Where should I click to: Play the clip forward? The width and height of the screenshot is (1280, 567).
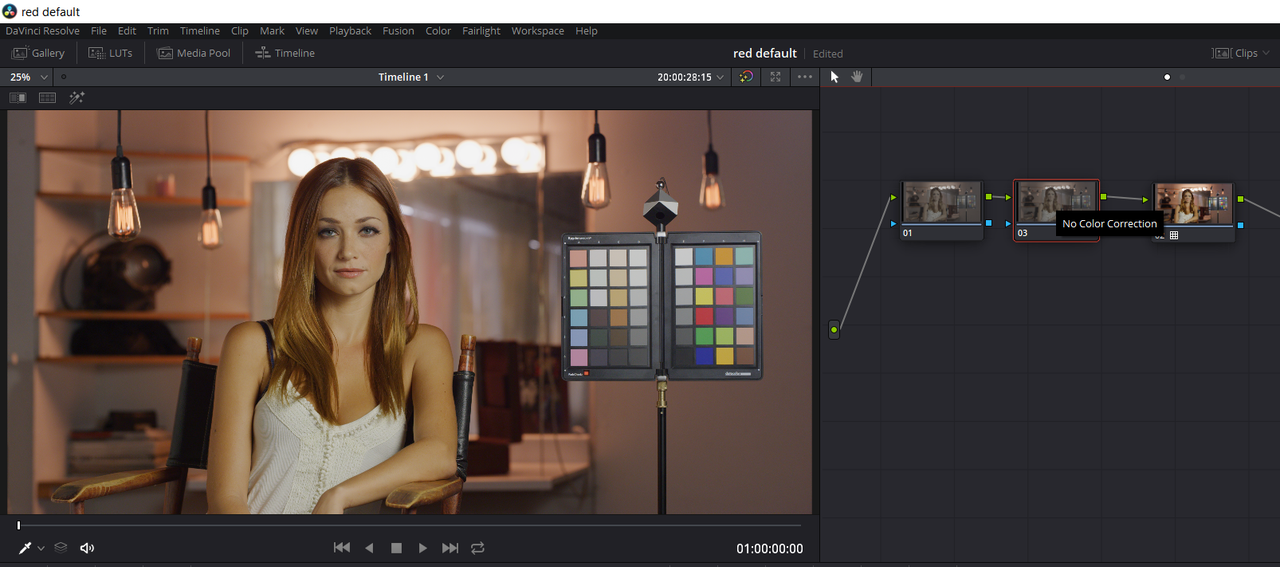(x=423, y=548)
